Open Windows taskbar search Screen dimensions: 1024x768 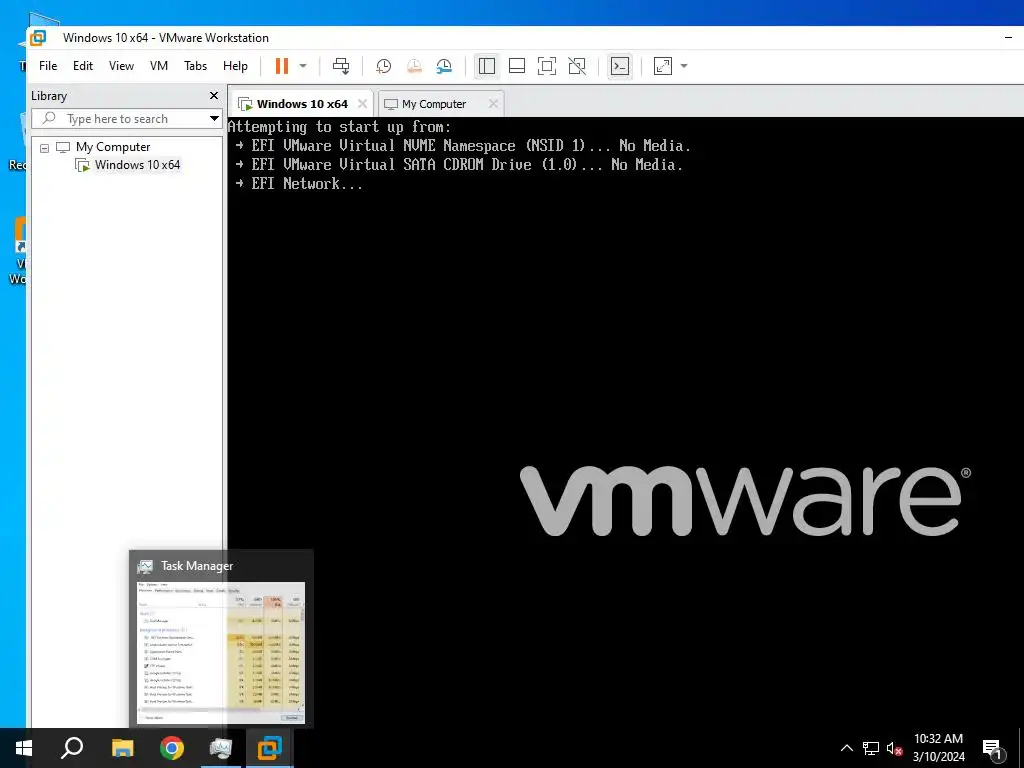pyautogui.click(x=72, y=748)
